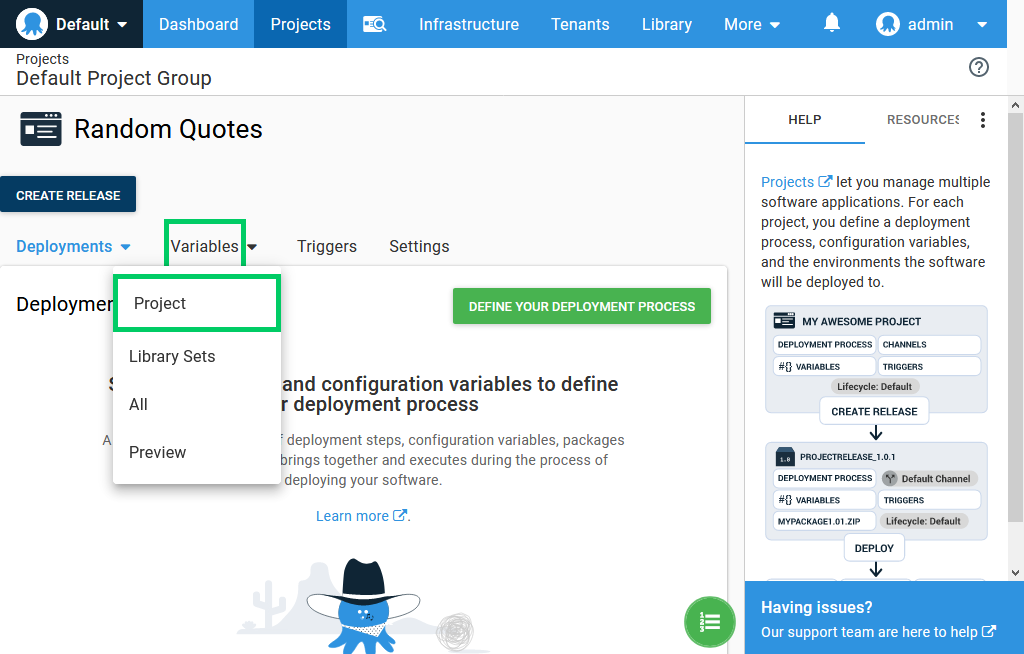Viewport: 1024px width, 654px height.
Task: Open the Triggers project tab
Action: [327, 246]
